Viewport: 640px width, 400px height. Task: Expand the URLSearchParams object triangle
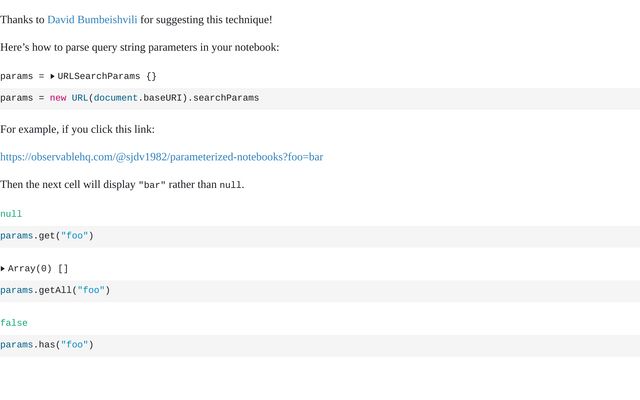click(52, 76)
